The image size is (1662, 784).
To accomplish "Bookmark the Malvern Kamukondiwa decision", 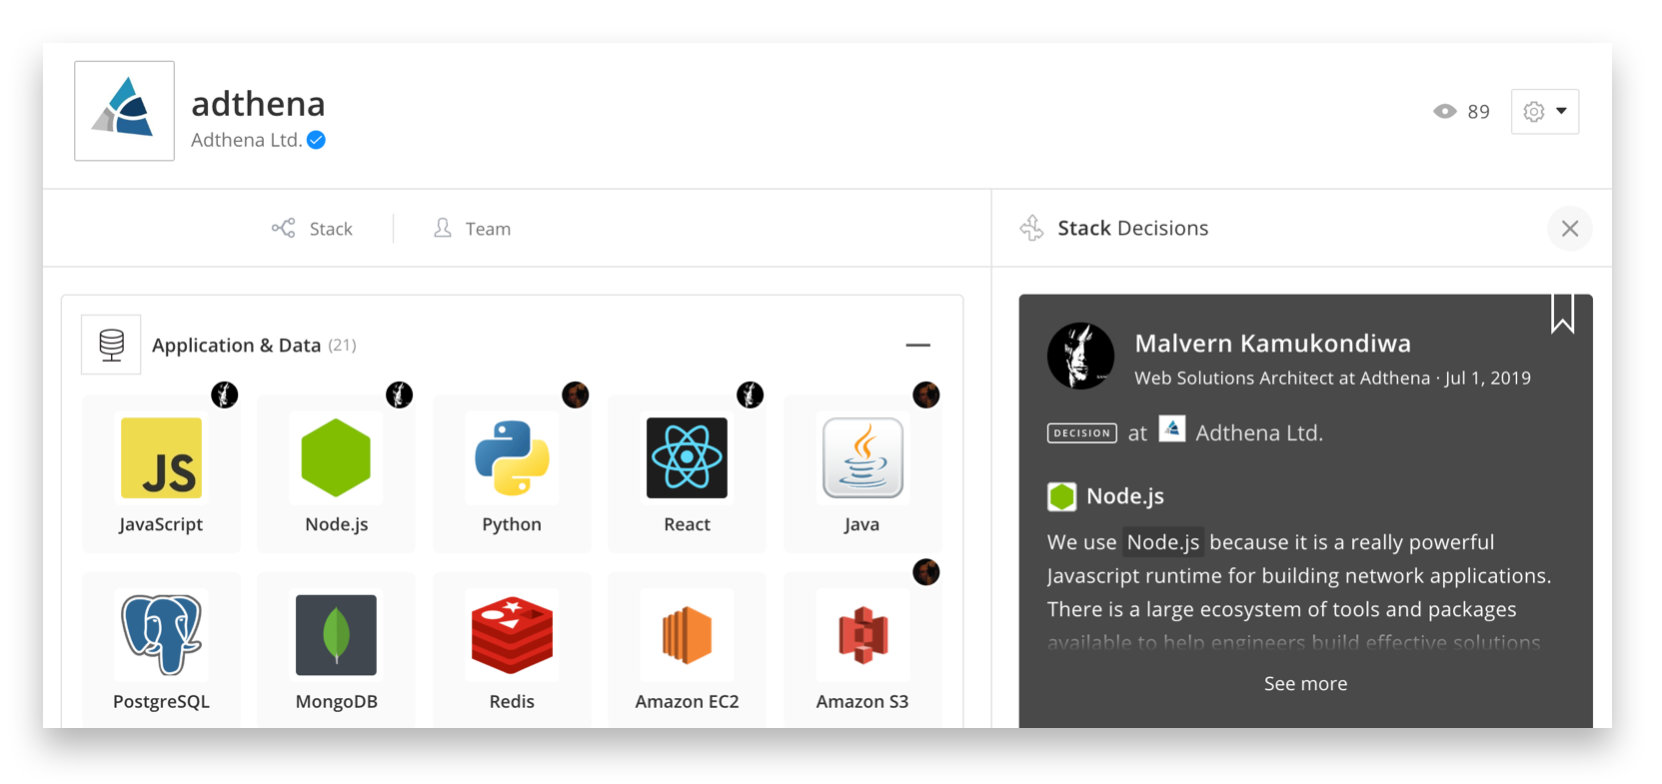I will pyautogui.click(x=1562, y=313).
